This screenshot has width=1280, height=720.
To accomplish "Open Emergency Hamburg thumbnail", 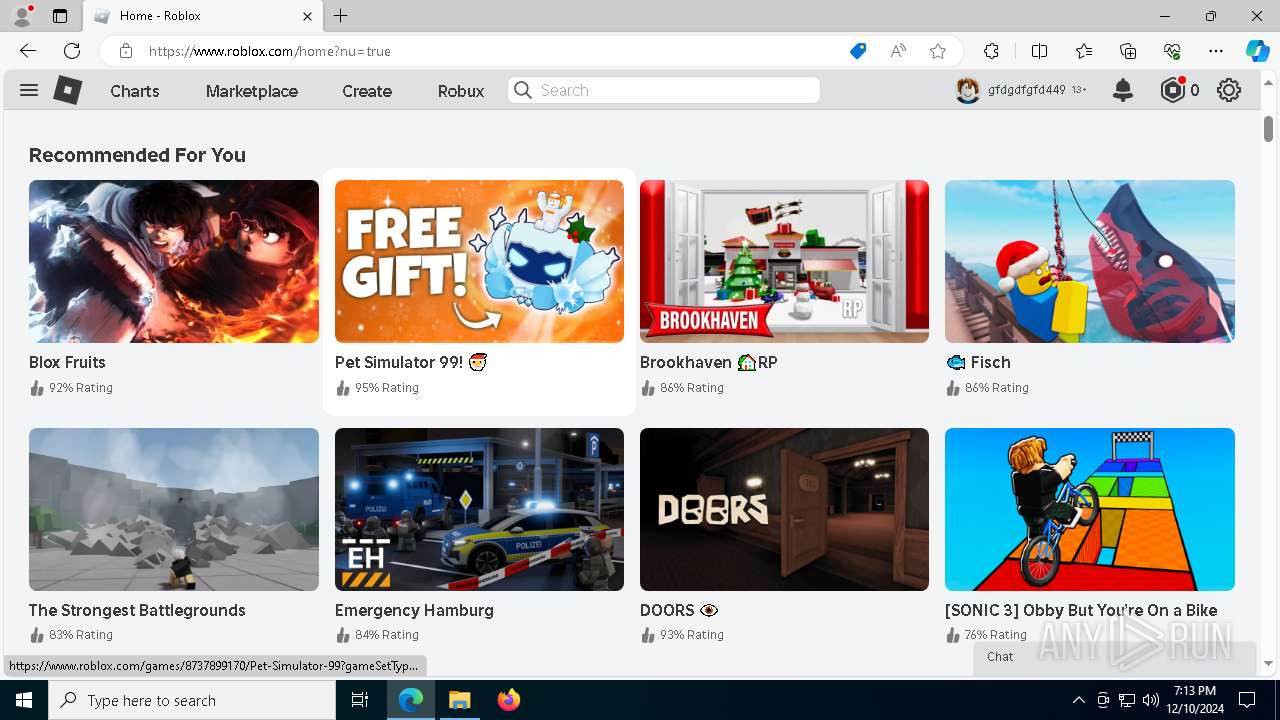I will click(479, 509).
